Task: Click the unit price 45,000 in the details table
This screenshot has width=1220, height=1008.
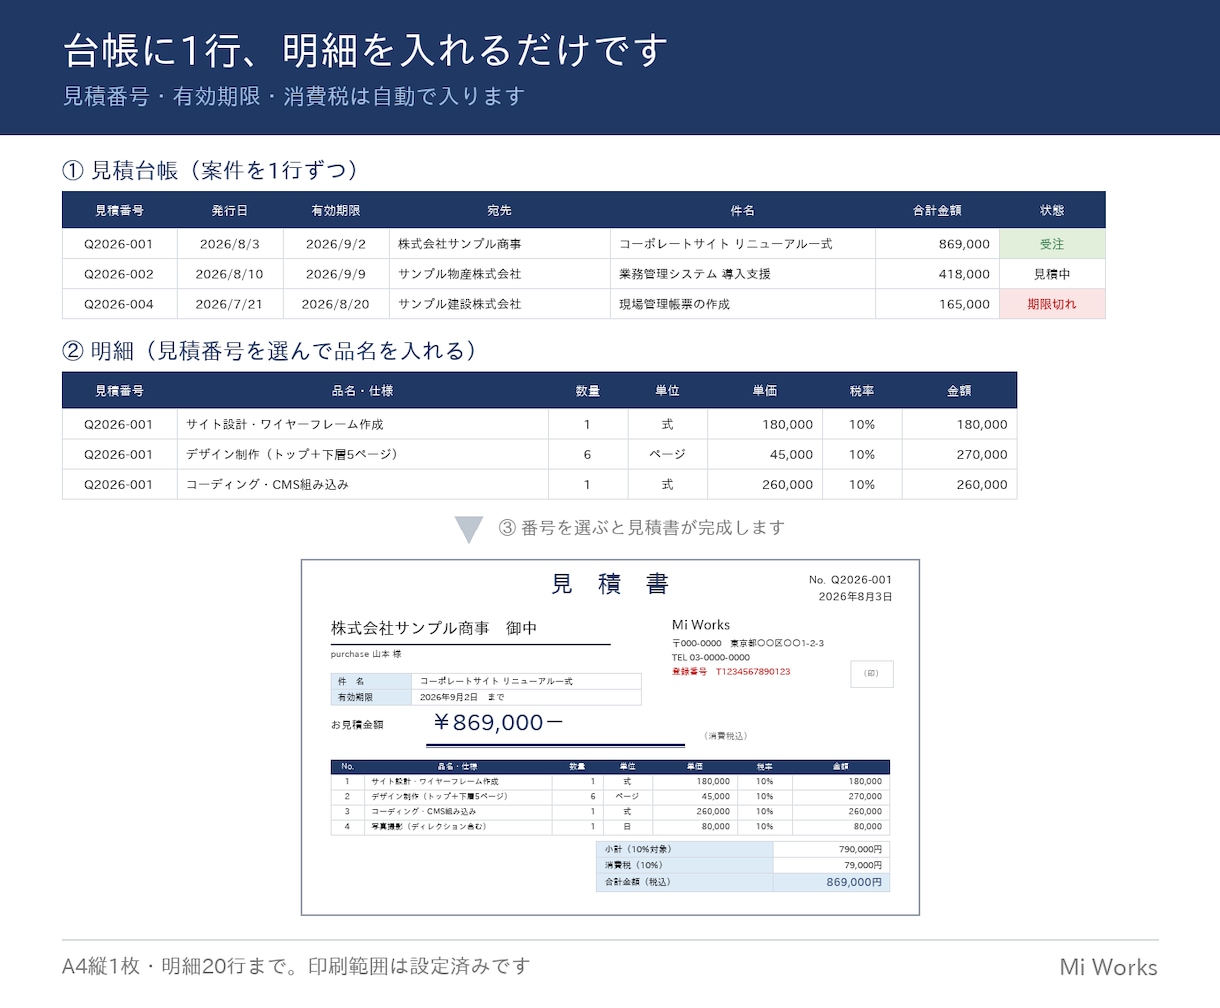Action: tap(765, 454)
